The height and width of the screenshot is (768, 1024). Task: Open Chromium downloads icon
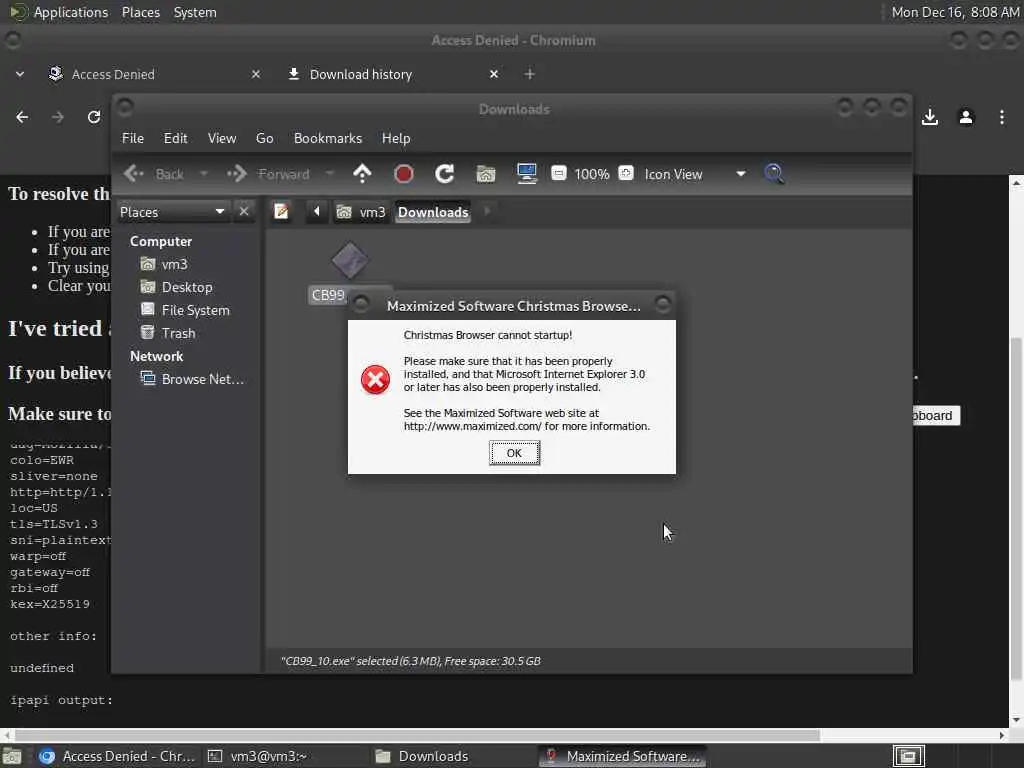coord(930,117)
